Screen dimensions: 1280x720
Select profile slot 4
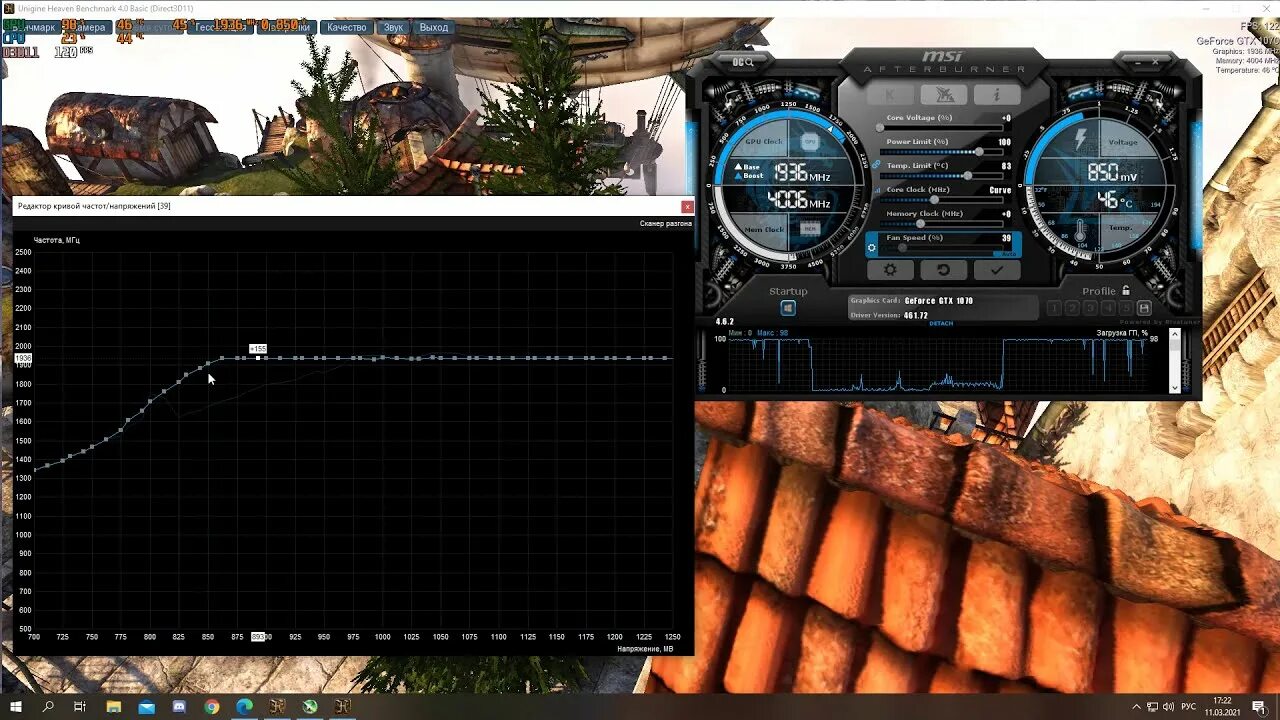[x=1108, y=308]
